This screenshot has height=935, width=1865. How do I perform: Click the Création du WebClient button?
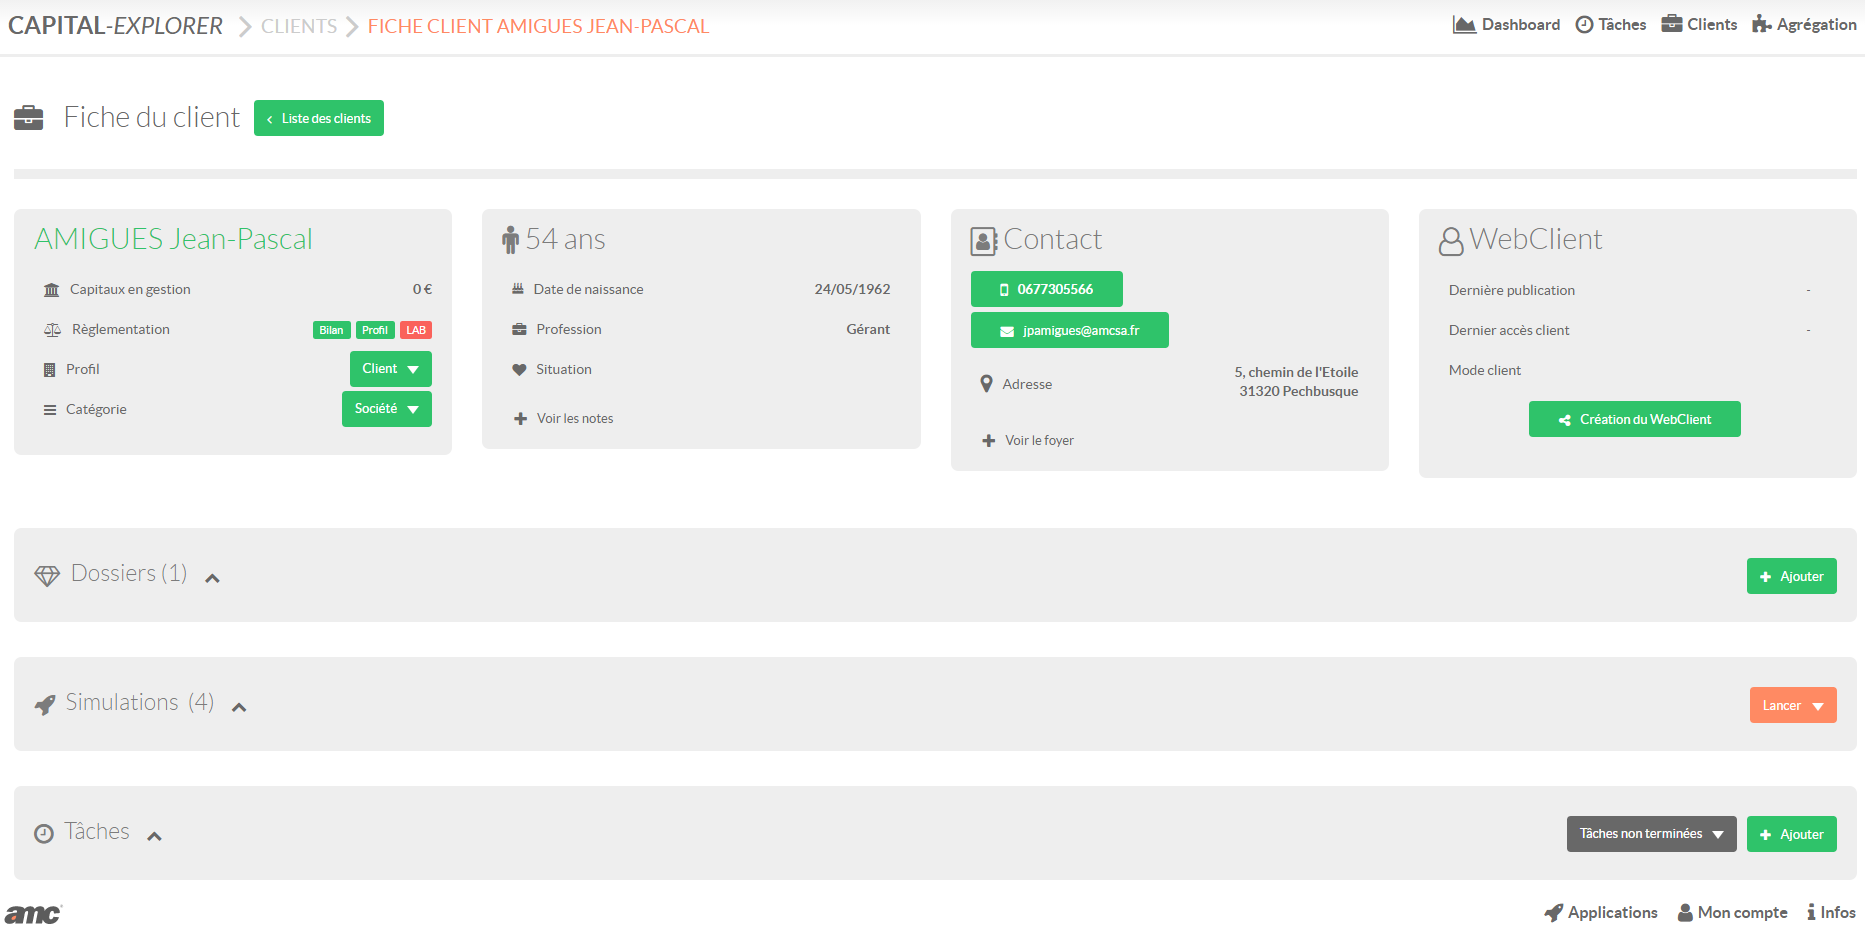tap(1634, 419)
